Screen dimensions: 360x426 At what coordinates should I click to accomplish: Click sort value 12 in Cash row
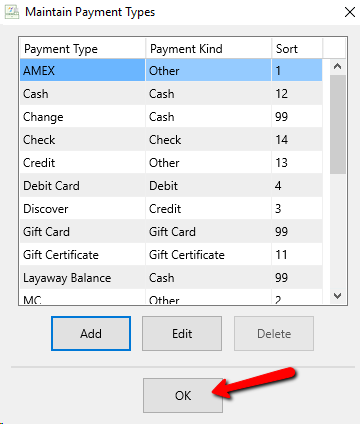297,94
